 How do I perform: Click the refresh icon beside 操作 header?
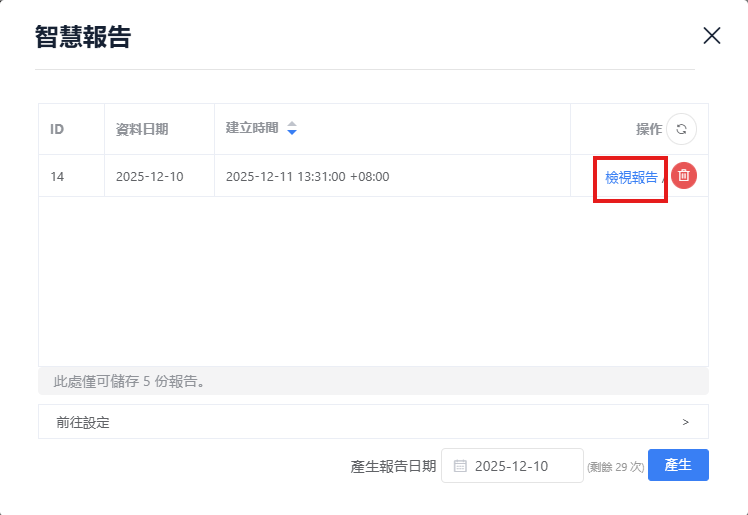point(681,129)
